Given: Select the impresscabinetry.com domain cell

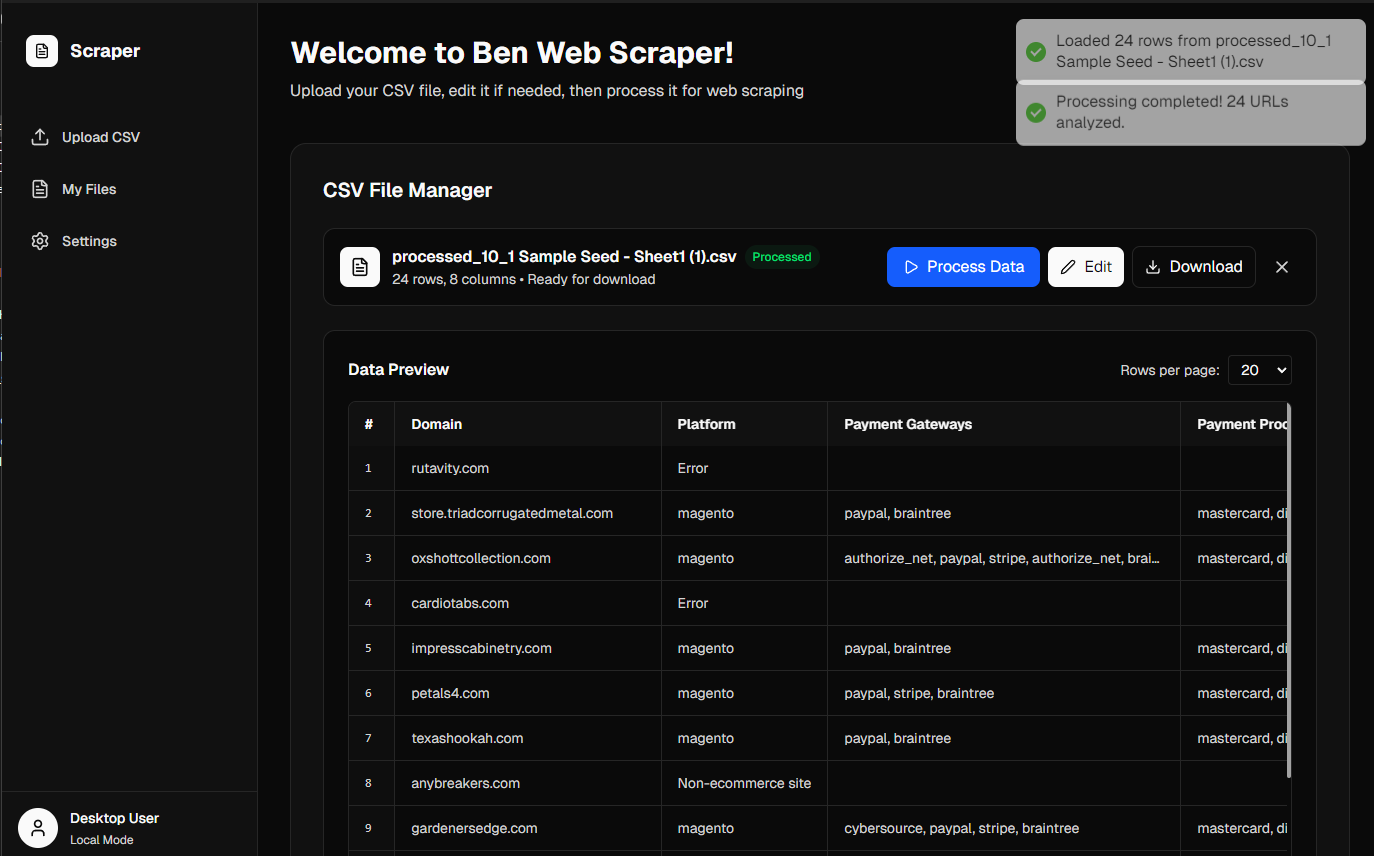Looking at the screenshot, I should tap(528, 648).
